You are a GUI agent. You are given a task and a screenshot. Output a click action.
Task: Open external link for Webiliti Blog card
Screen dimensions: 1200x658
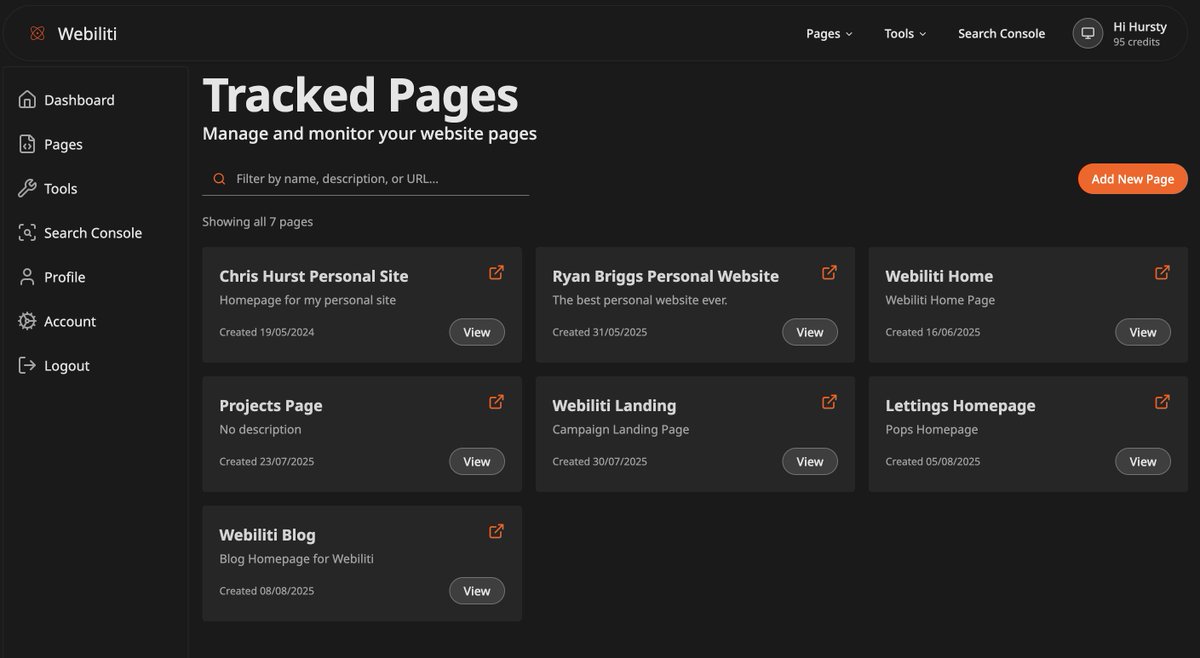tap(496, 531)
